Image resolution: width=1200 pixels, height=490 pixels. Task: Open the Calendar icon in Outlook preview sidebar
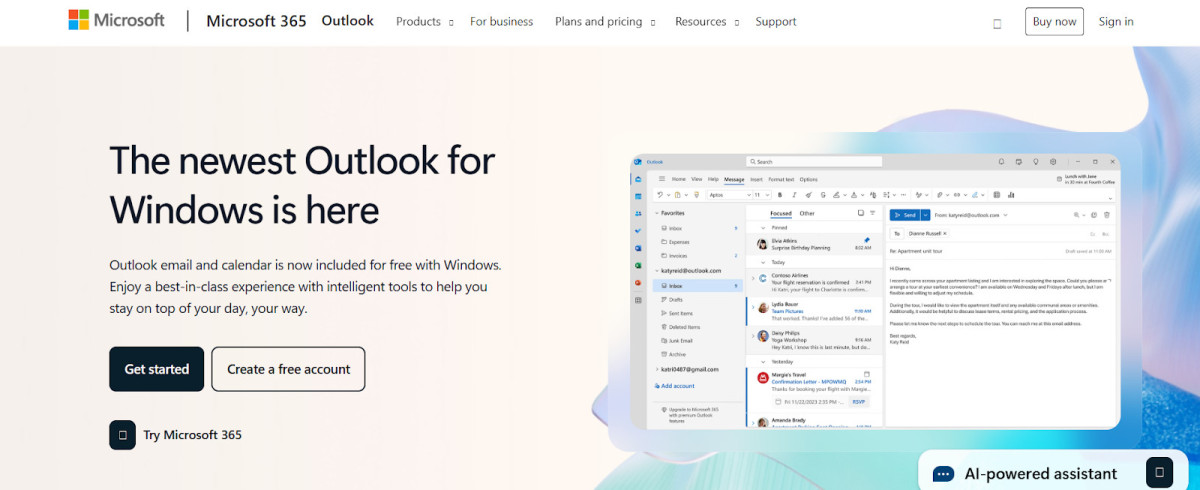[x=638, y=197]
